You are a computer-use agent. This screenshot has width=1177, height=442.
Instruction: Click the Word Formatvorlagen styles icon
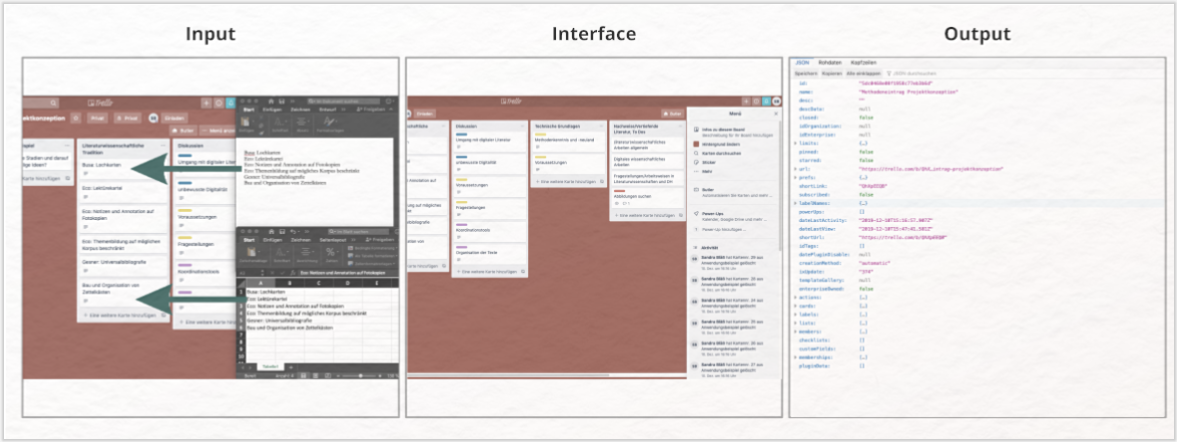(328, 122)
